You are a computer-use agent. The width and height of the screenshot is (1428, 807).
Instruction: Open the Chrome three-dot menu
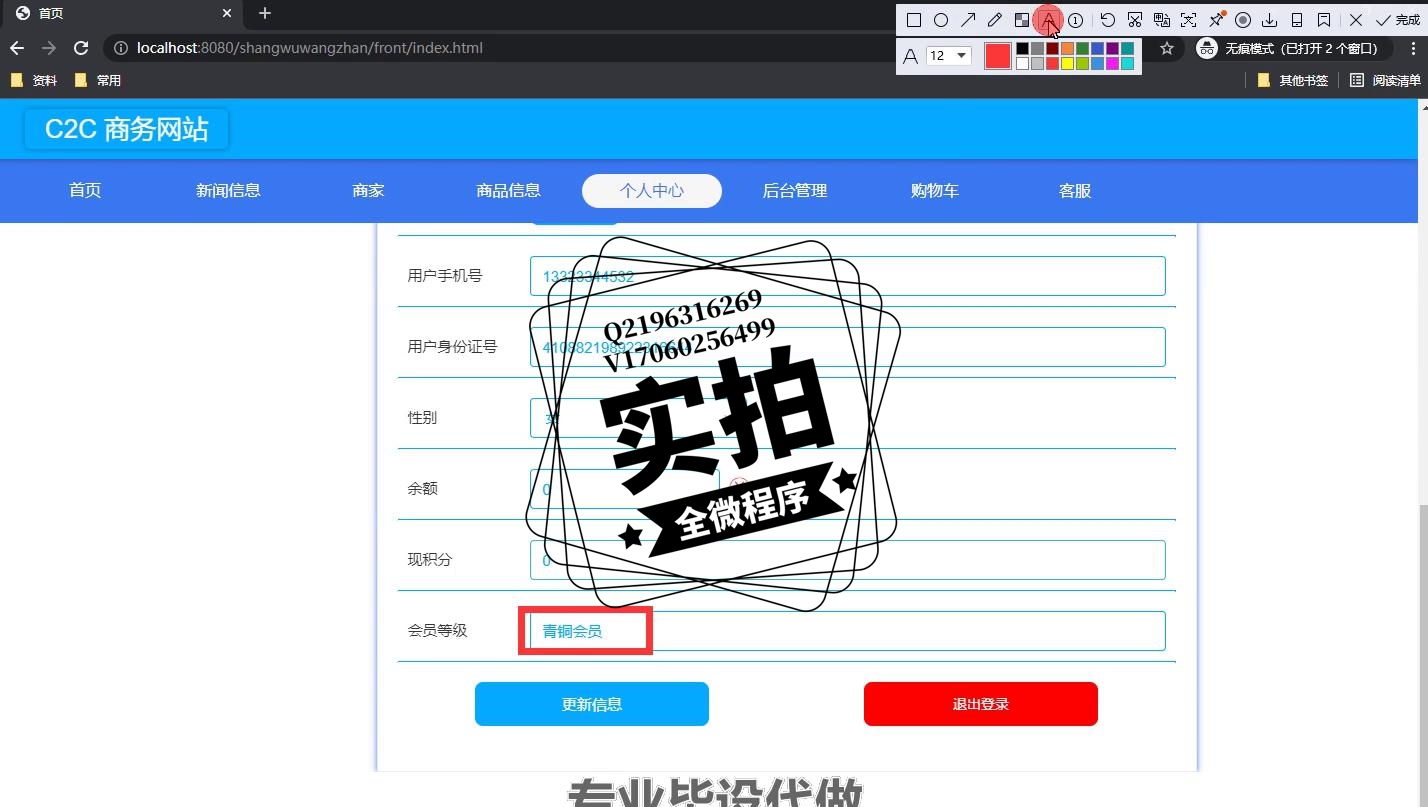pyautogui.click(x=1413, y=48)
